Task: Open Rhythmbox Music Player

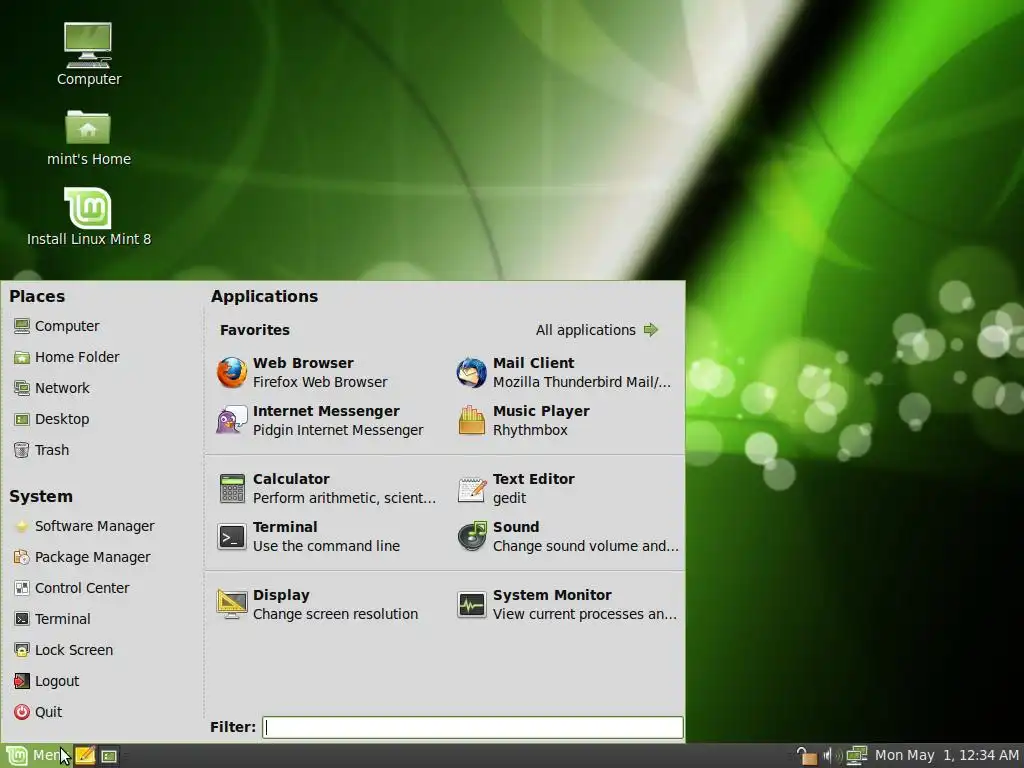Action: tap(523, 421)
